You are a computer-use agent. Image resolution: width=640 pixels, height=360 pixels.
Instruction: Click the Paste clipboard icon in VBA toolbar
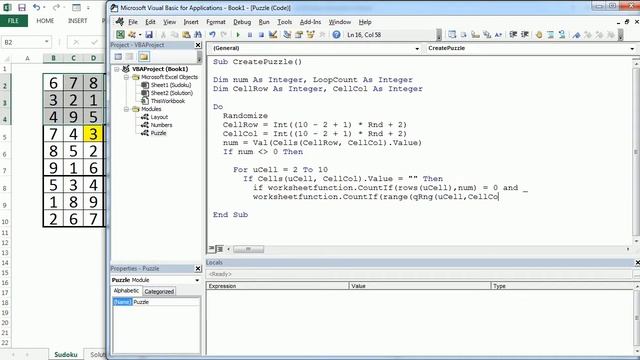click(186, 35)
